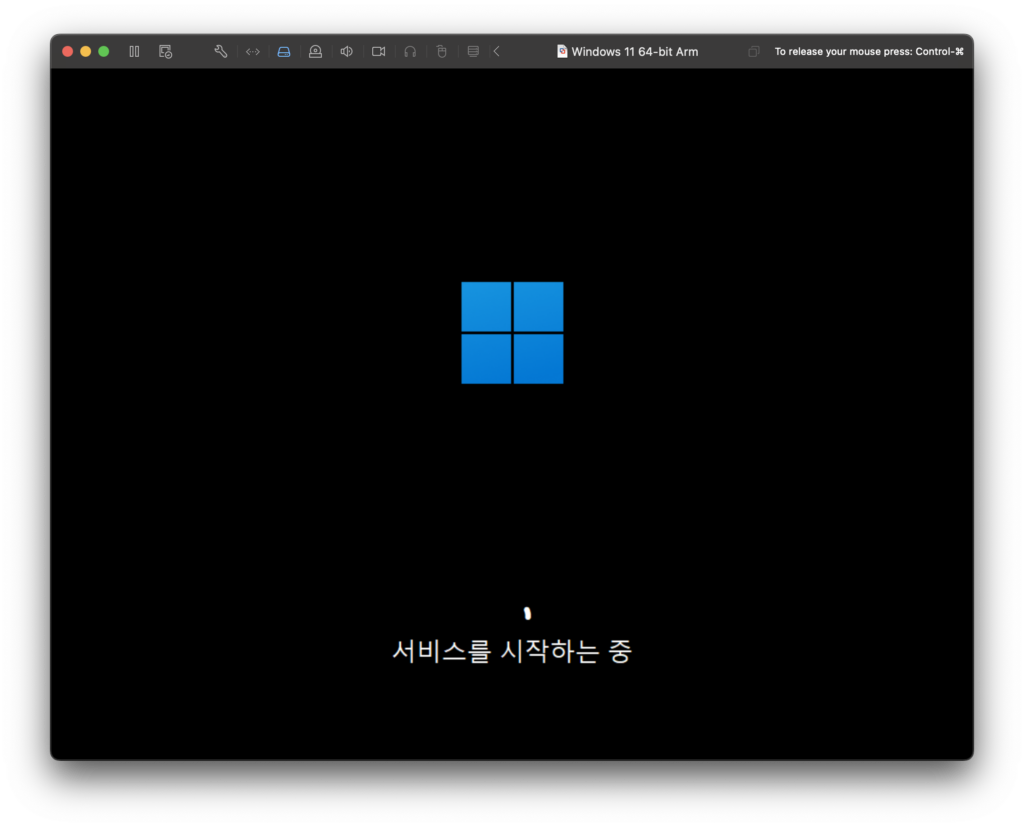The image size is (1024, 827).
Task: Click the Windows VM document icon beside the title
Action: tap(563, 51)
